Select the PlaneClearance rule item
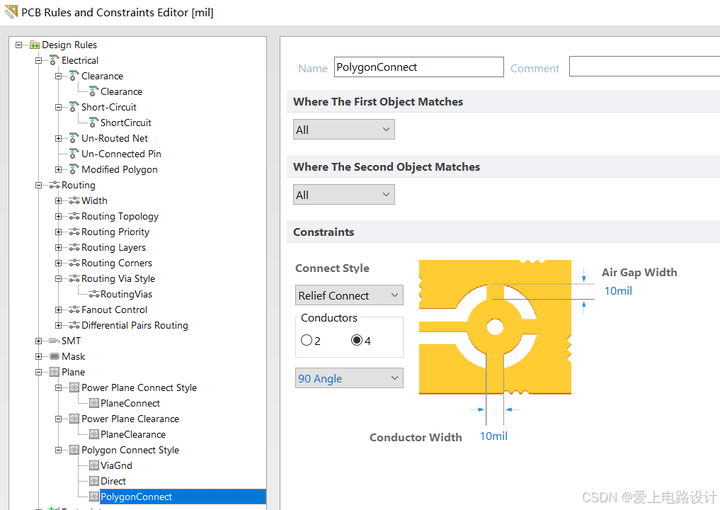 click(133, 434)
